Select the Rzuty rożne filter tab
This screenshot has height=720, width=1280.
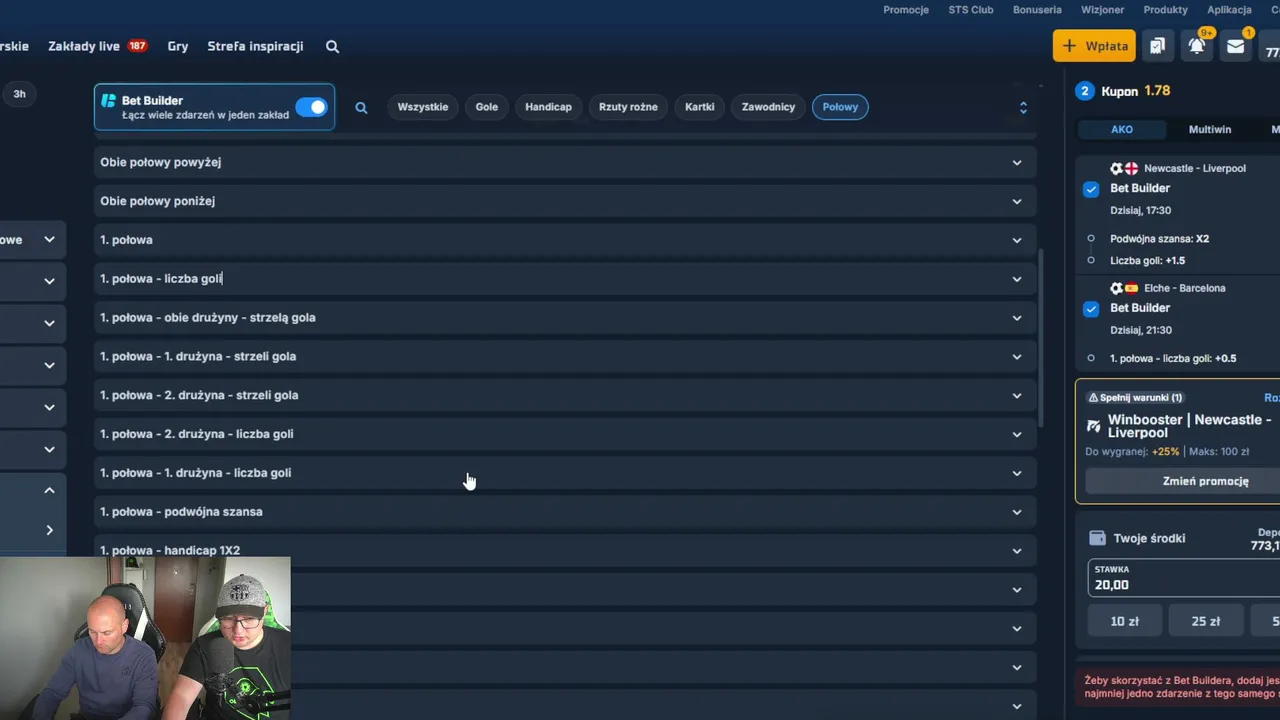(628, 107)
